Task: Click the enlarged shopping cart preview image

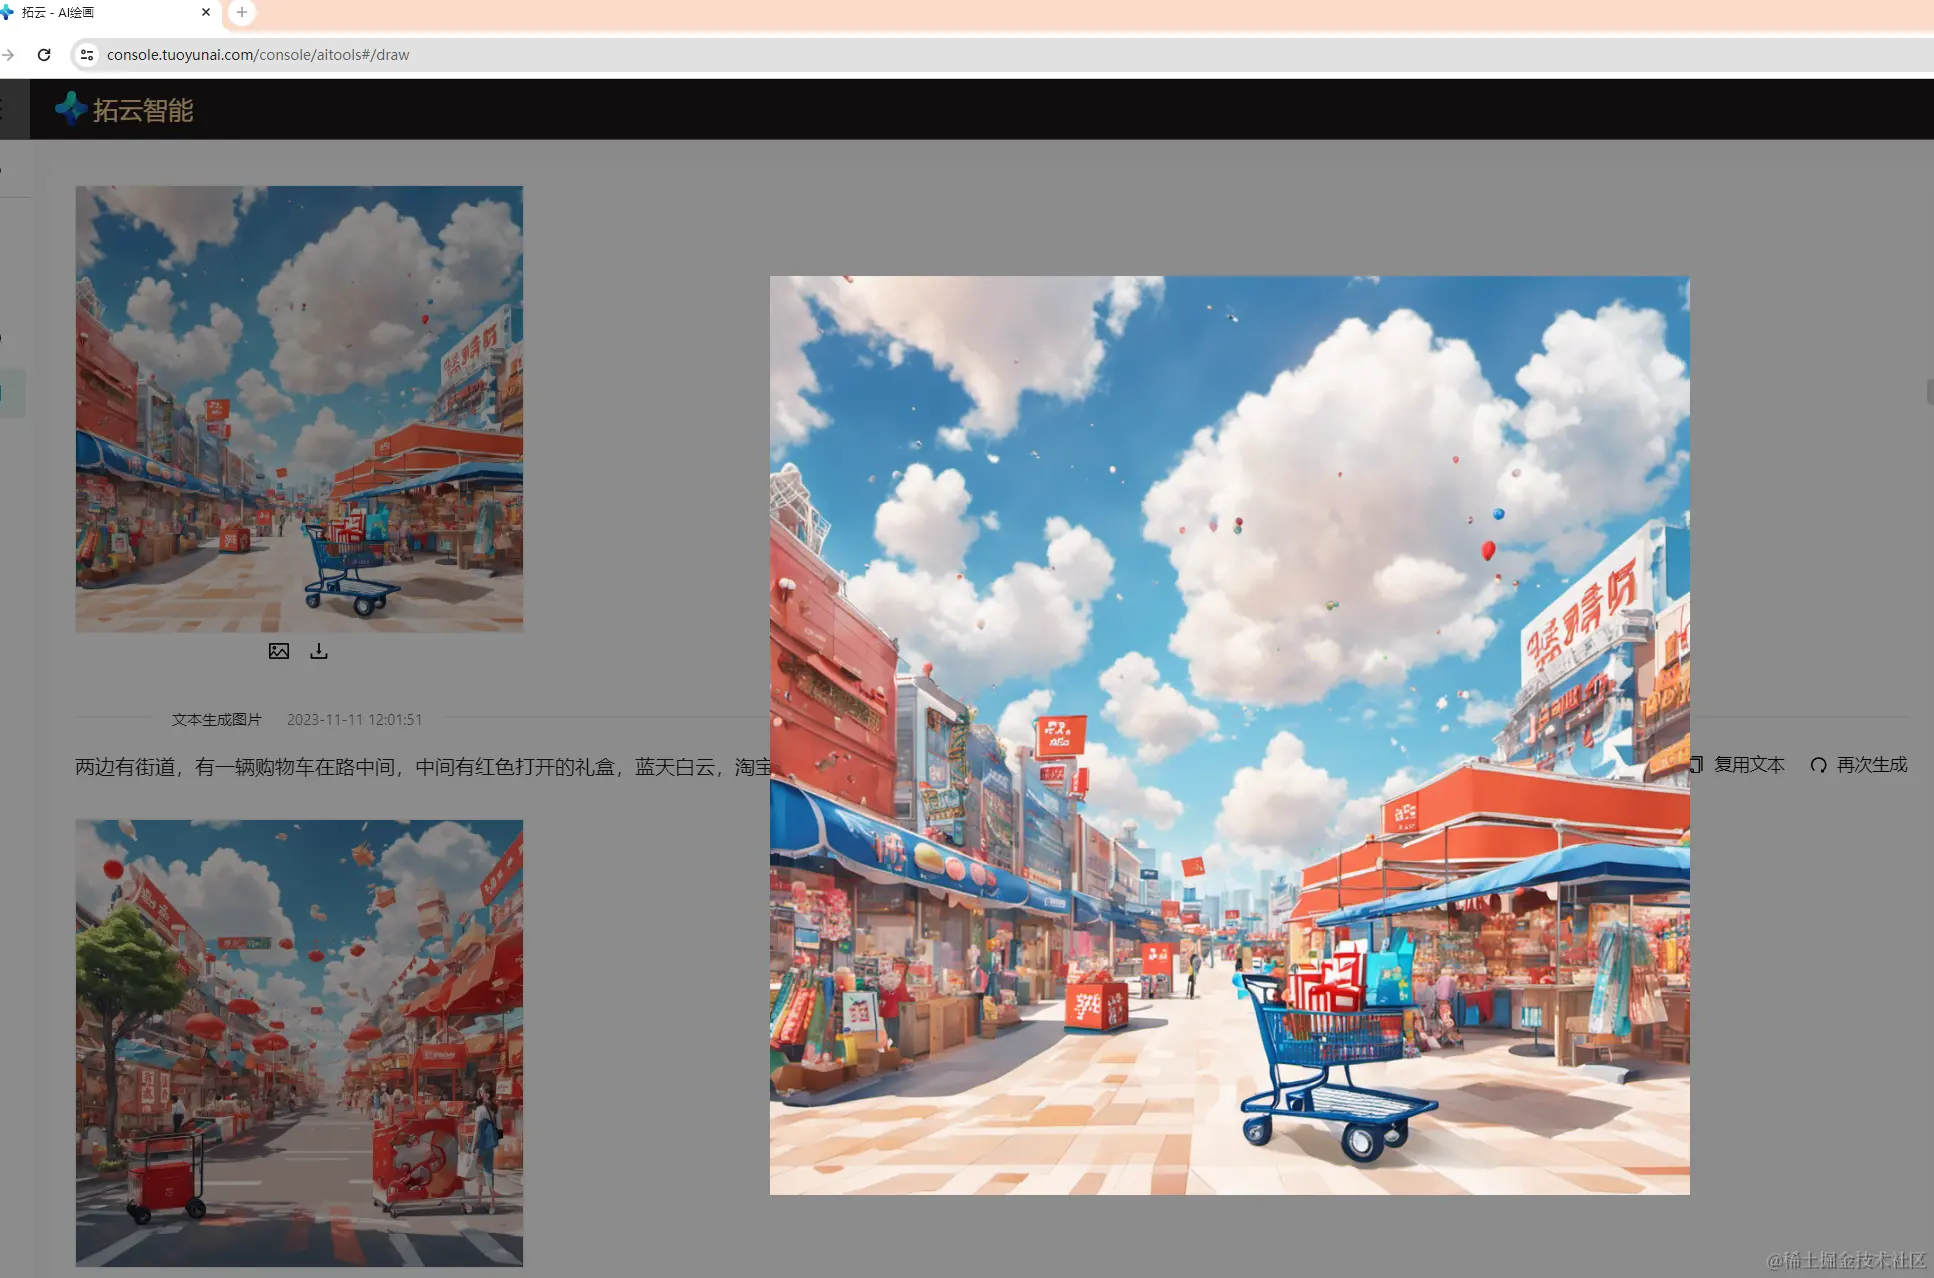Action: [x=1229, y=735]
